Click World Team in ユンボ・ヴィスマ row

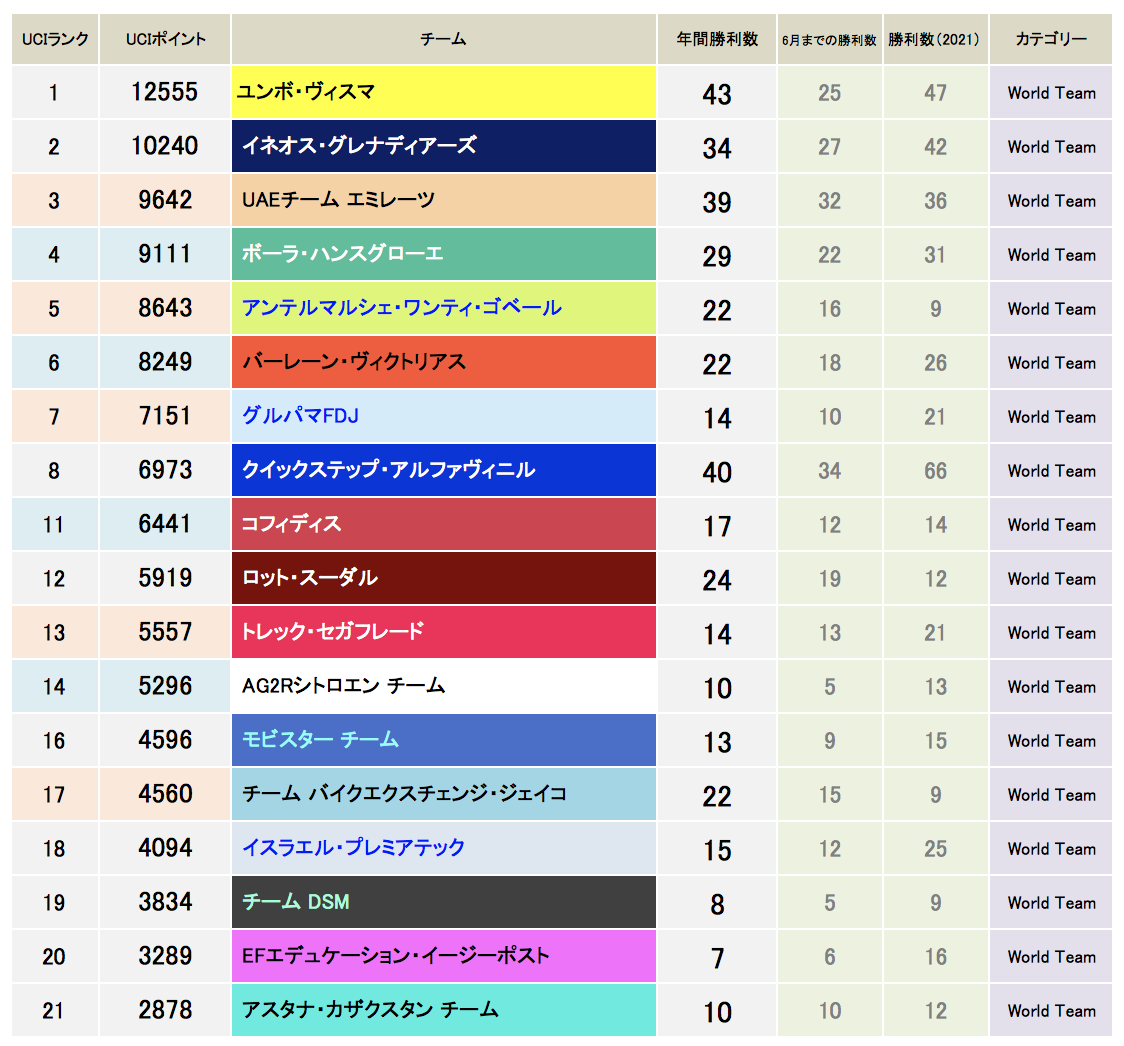coord(1052,93)
